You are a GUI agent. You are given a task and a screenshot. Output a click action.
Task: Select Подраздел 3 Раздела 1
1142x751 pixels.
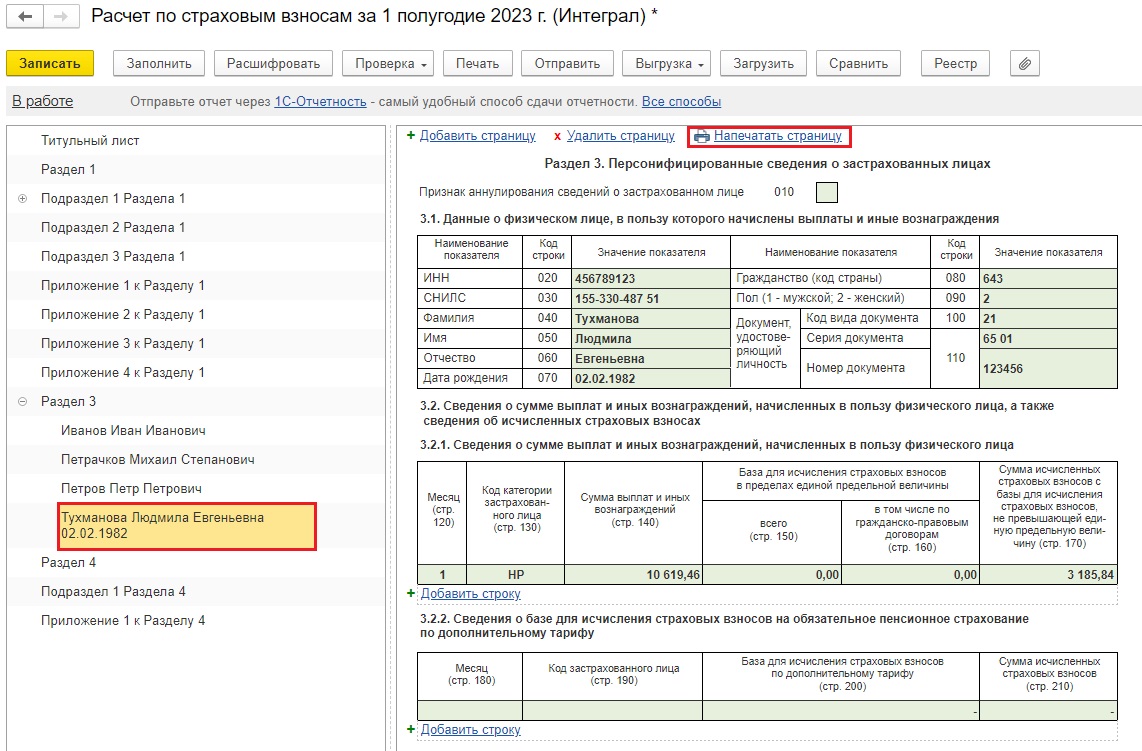(x=113, y=256)
